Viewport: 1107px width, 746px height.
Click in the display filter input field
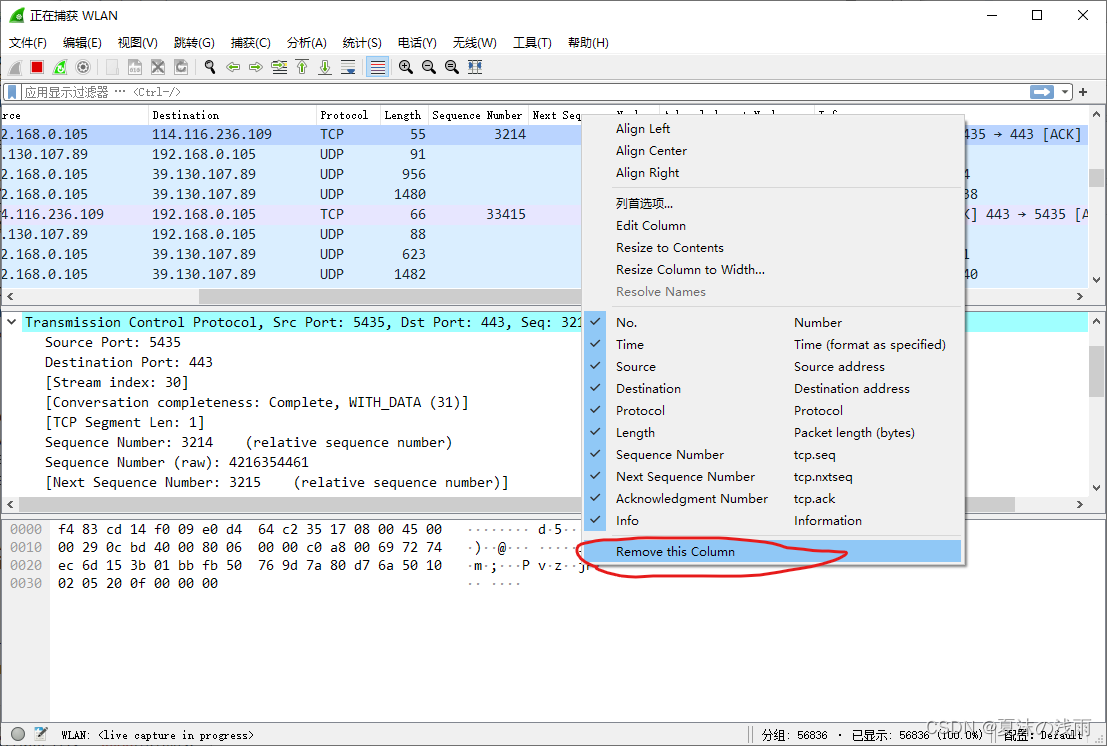524,92
